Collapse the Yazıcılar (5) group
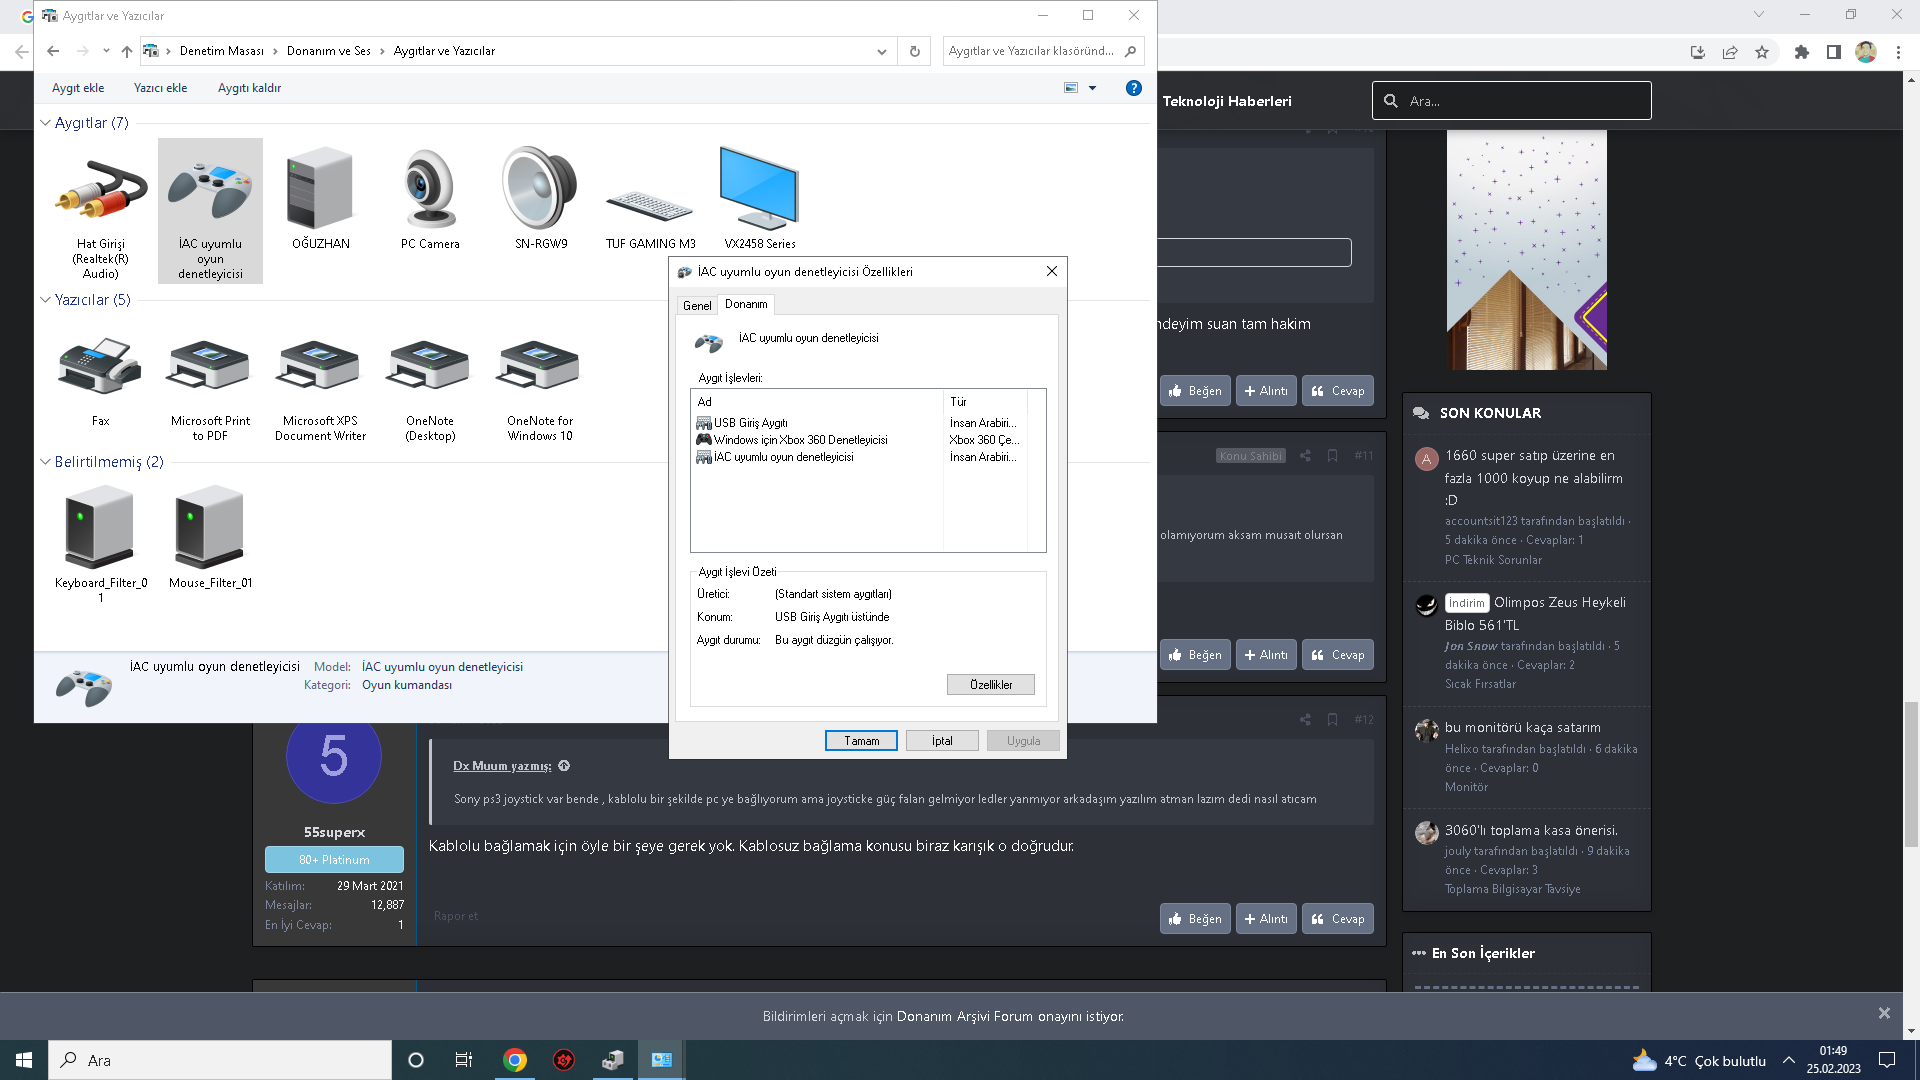 [x=45, y=300]
